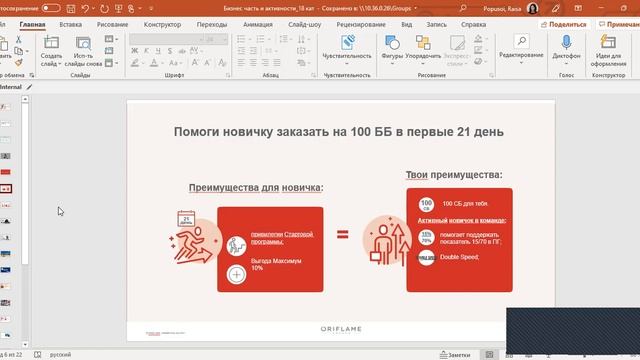Click the Поделиться button
Viewport: 640px width, 360px height.
[564, 24]
